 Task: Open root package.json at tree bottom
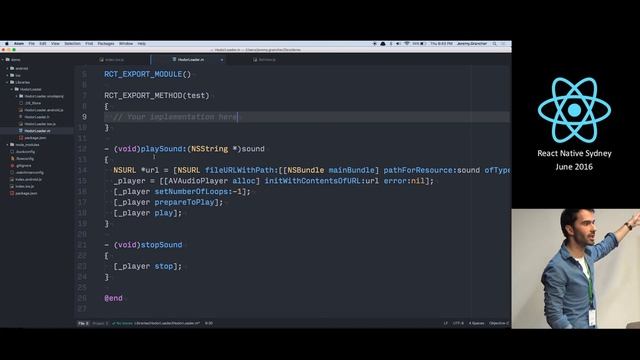coord(26,193)
